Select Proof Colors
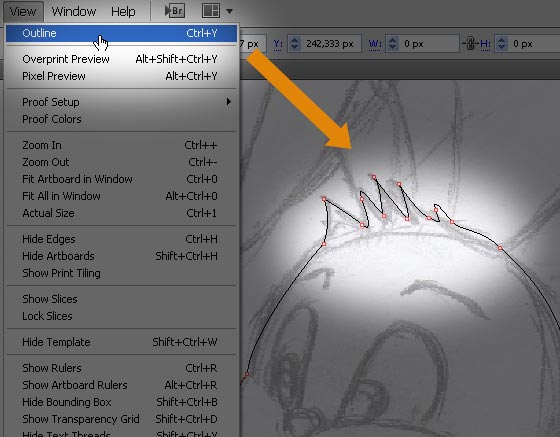The image size is (560, 437). 121,119
